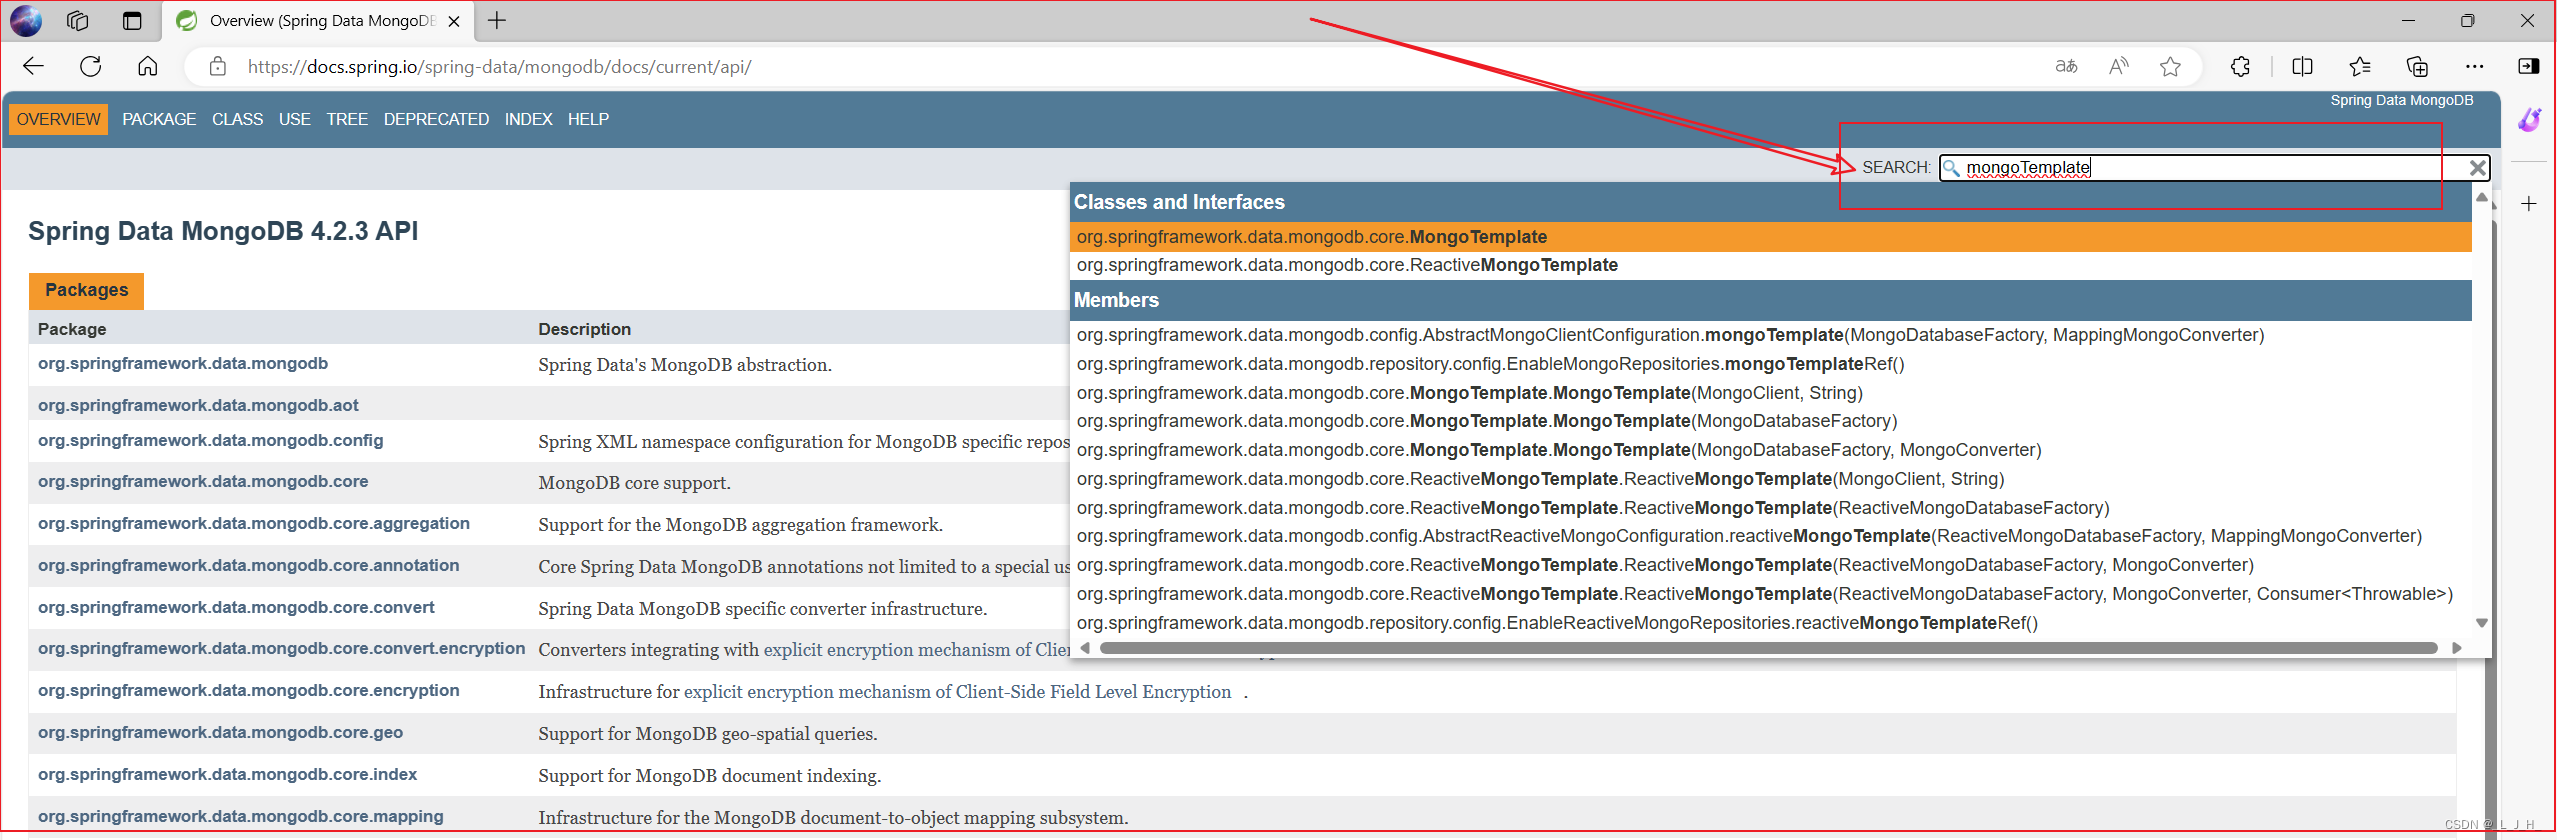Open the Use navigation item
2557x840 pixels.
point(295,119)
